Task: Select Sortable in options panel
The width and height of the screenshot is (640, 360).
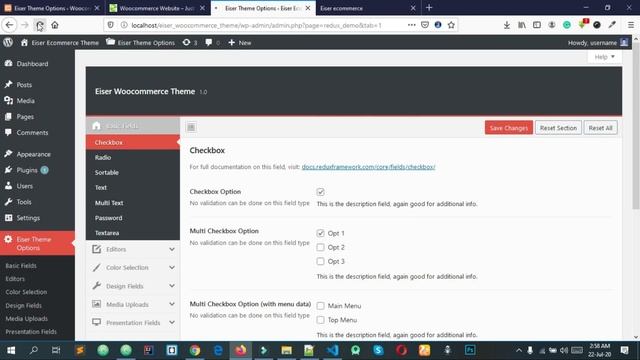Action: tap(133, 173)
